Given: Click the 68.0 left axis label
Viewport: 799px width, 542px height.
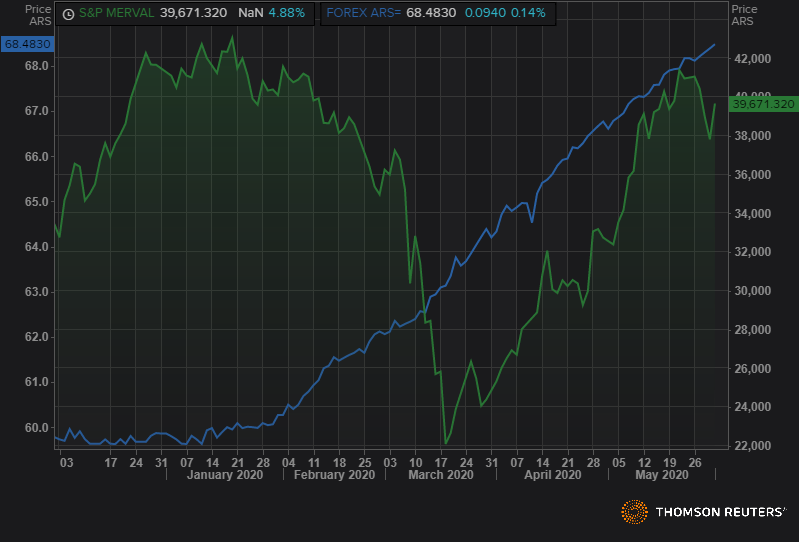Looking at the screenshot, I should pos(36,66).
